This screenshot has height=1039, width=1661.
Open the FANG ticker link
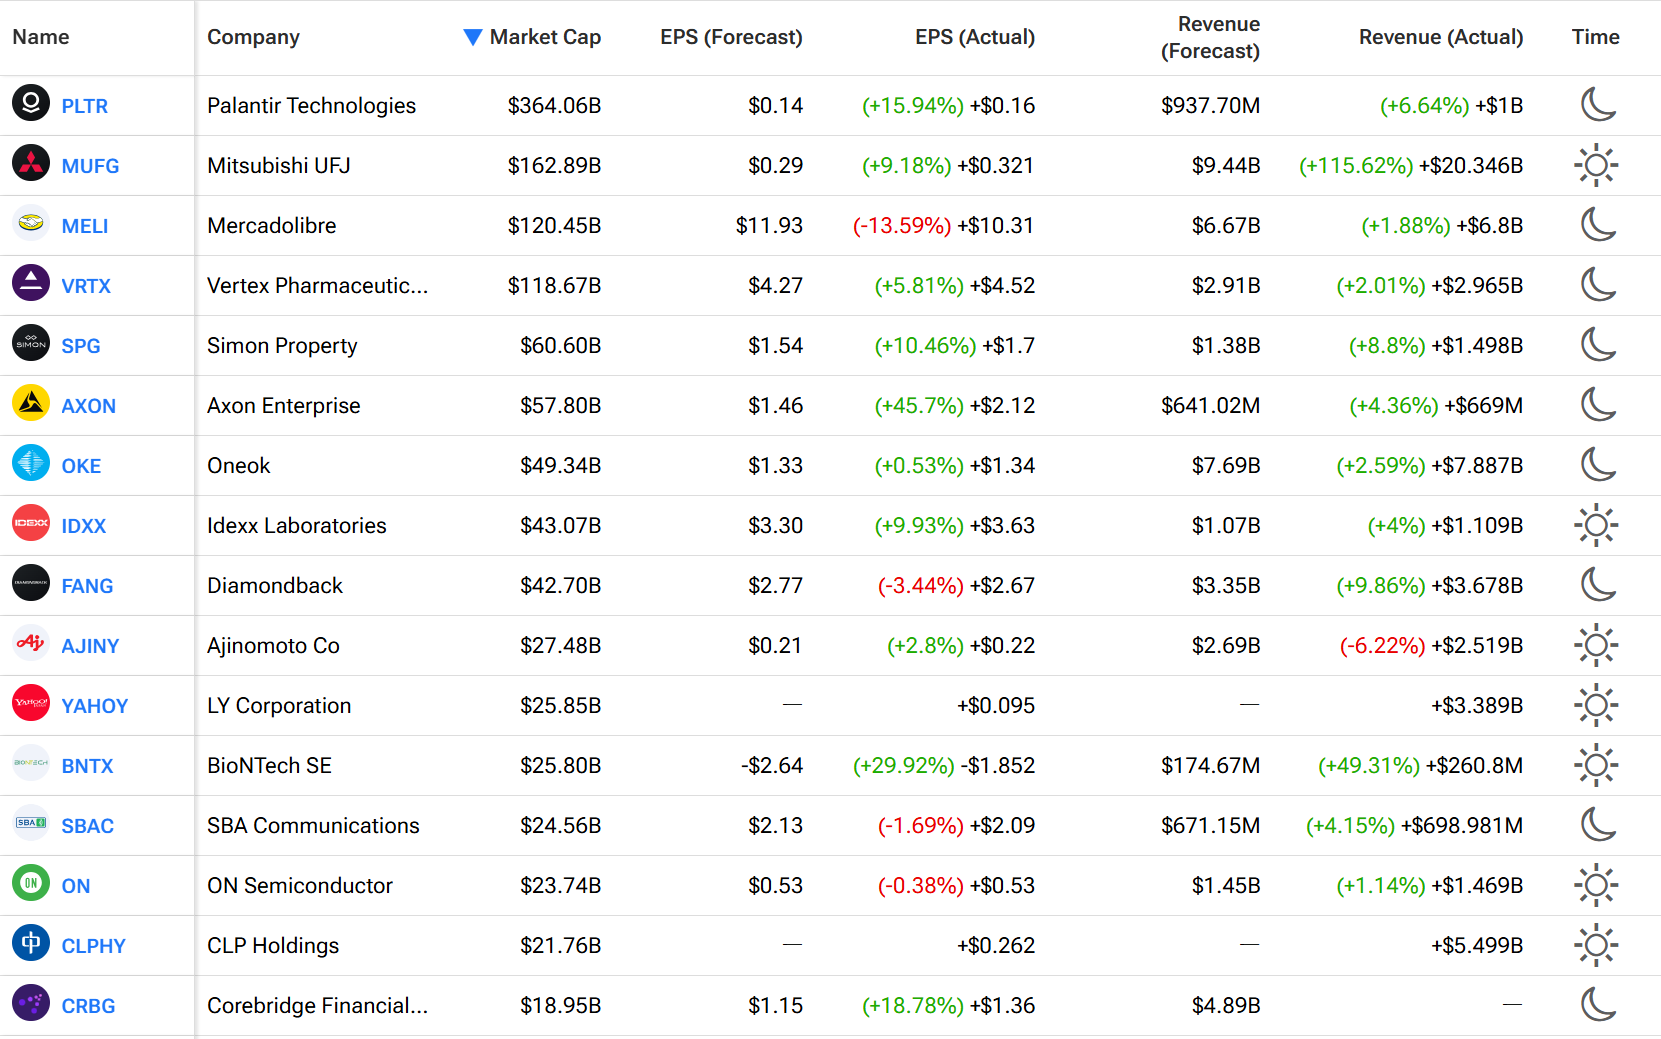coord(87,586)
